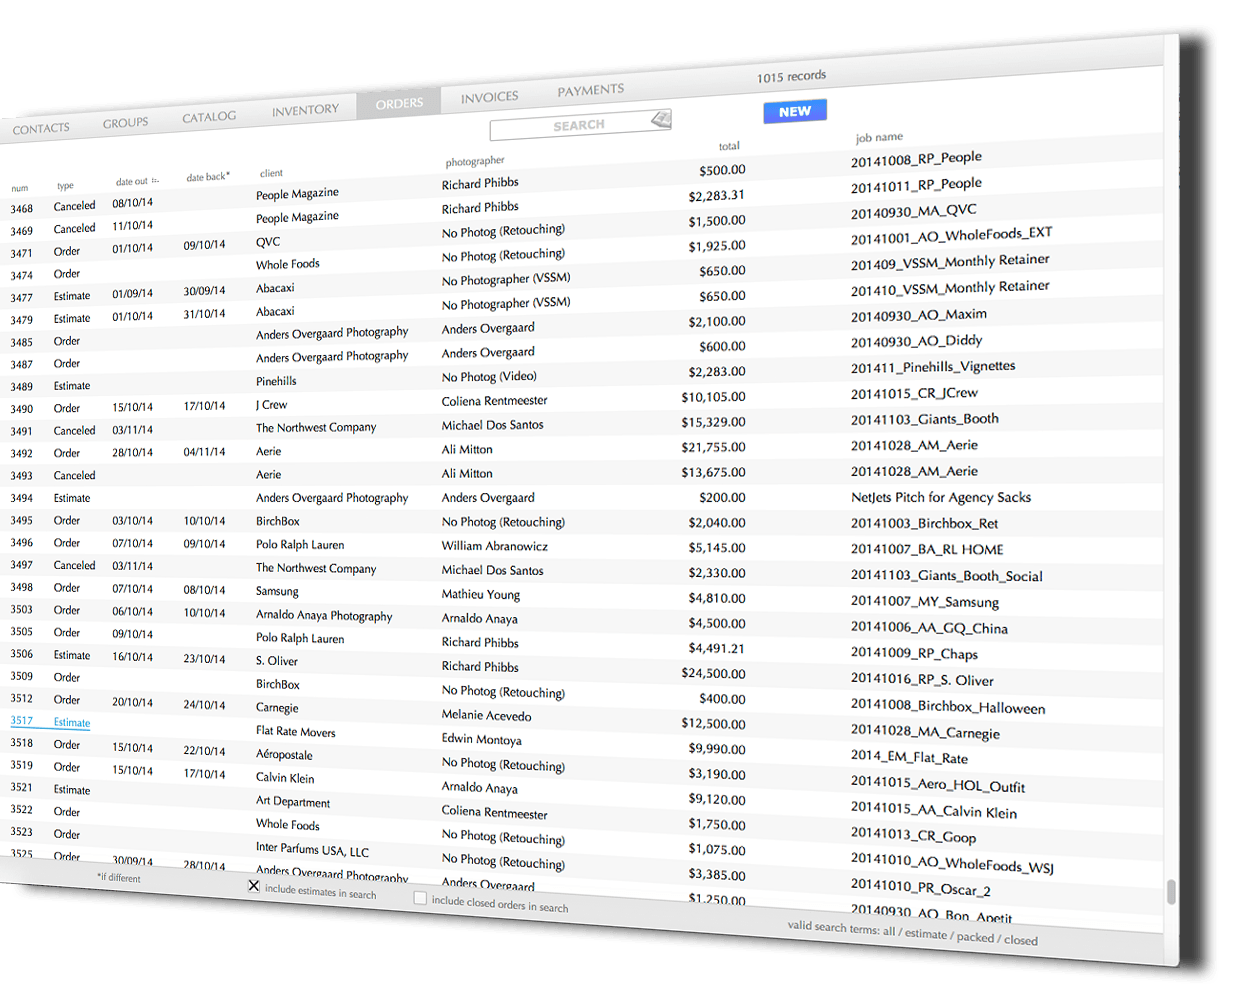The height and width of the screenshot is (1000, 1250).
Task: Switch to the Groups tab
Action: tap(125, 123)
